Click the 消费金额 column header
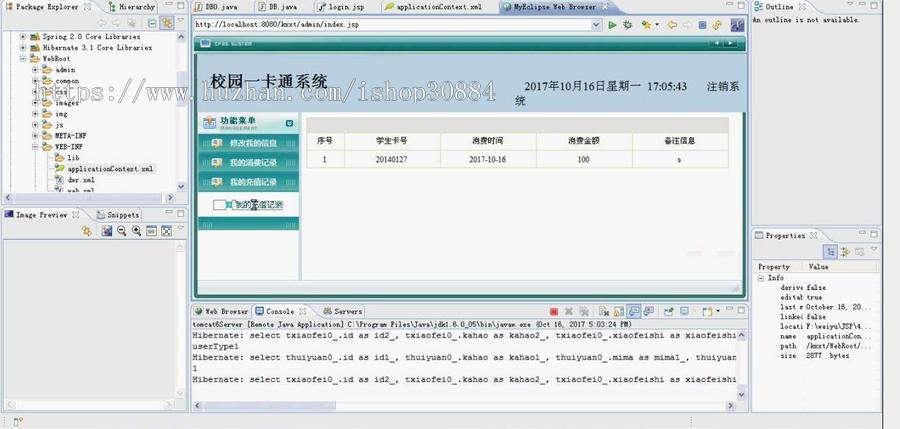900x429 pixels. (584, 141)
